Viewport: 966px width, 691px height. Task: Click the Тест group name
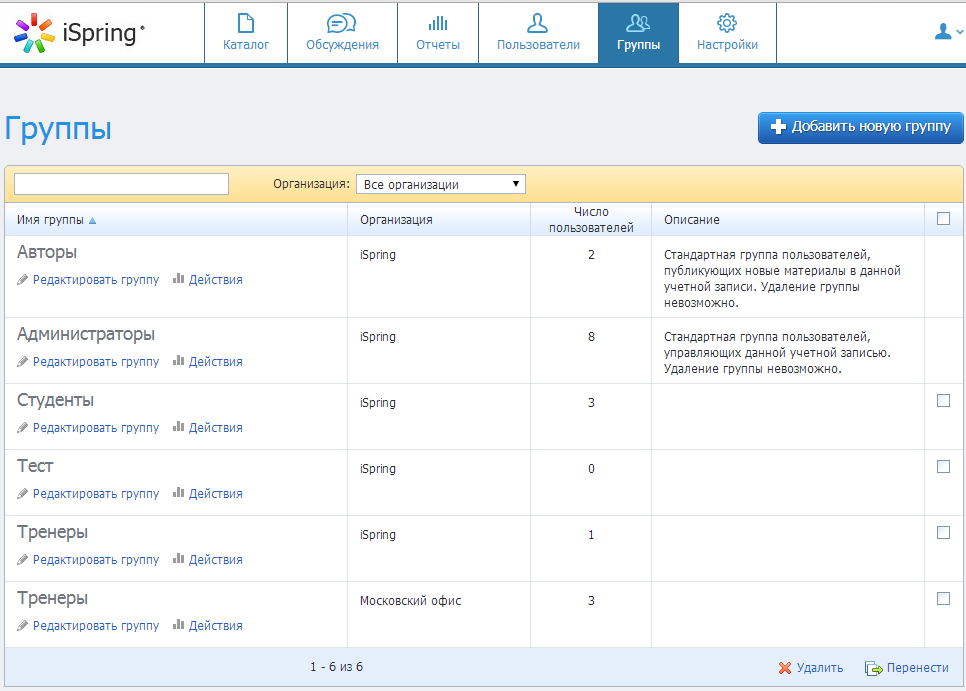(x=35, y=466)
